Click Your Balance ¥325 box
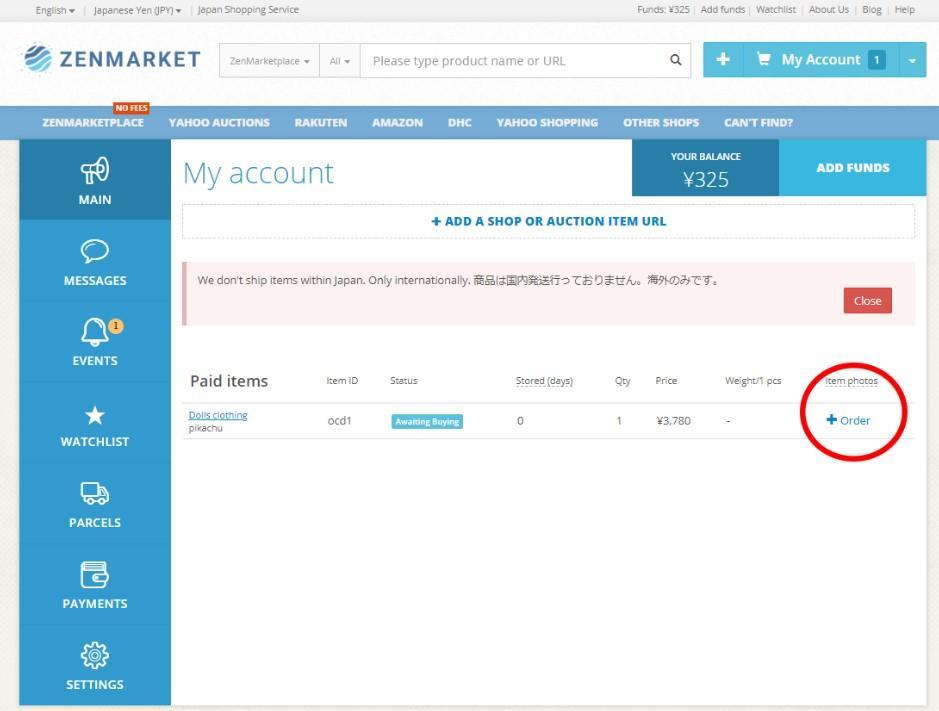The image size is (939, 711). [705, 168]
